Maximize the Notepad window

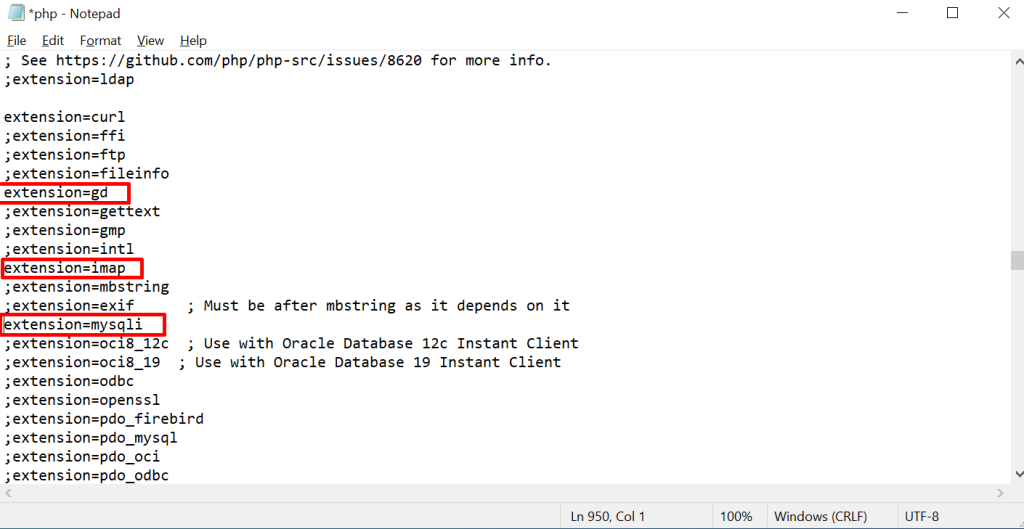(952, 13)
